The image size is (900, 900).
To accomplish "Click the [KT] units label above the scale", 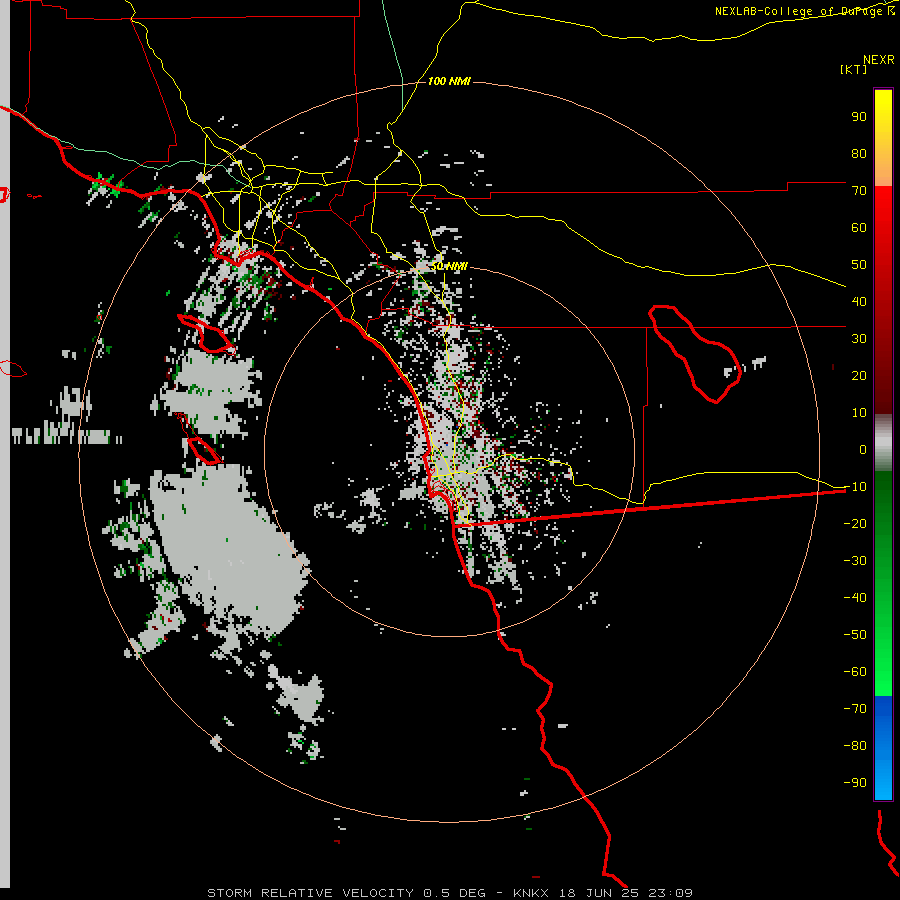I will coord(853,69).
